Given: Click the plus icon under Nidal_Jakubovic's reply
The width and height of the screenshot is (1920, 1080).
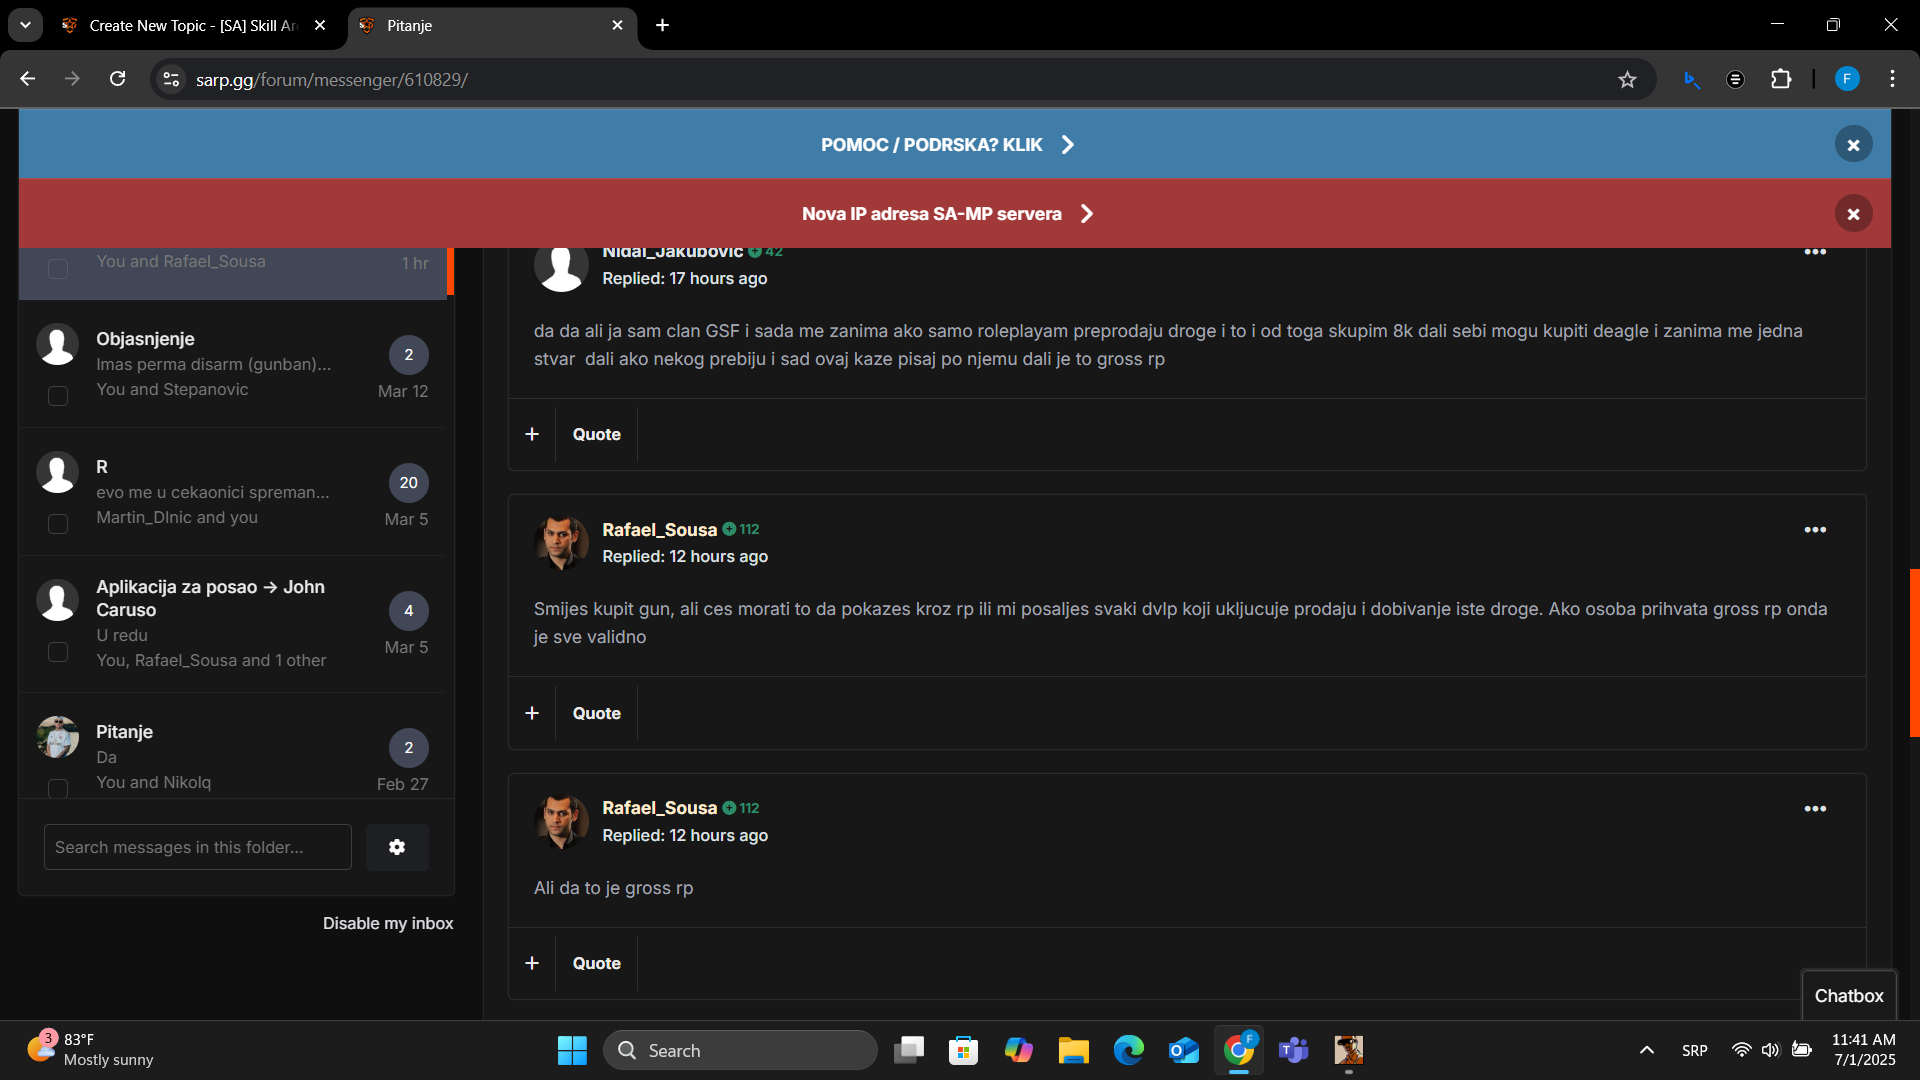Looking at the screenshot, I should 532,434.
